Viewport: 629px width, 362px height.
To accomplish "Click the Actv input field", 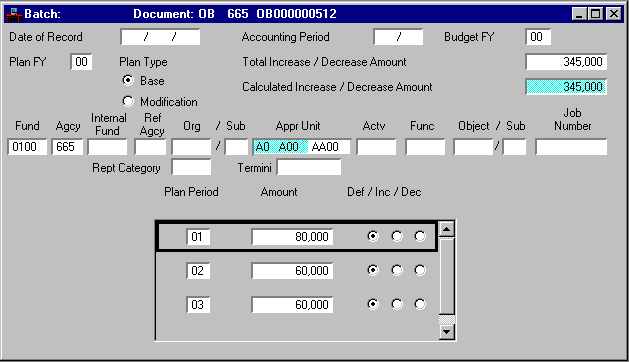I will coord(376,147).
